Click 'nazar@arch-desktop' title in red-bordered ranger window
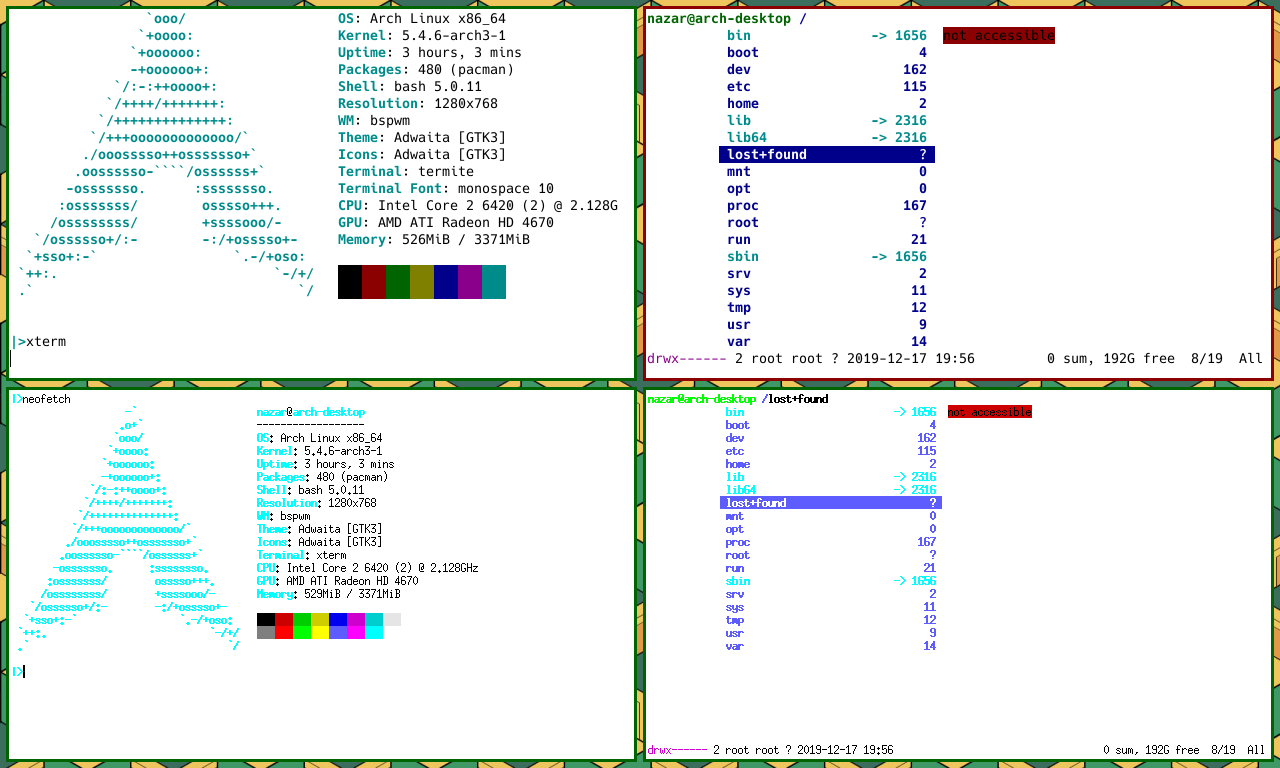This screenshot has height=768, width=1280. (x=719, y=19)
